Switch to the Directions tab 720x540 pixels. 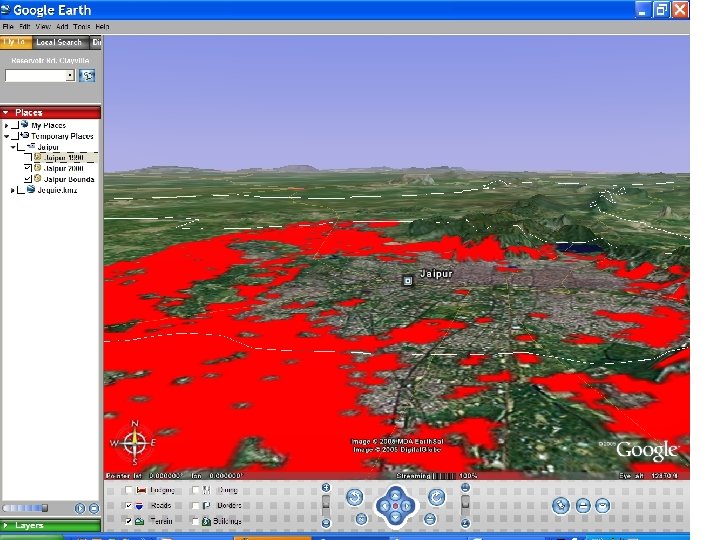[96, 42]
